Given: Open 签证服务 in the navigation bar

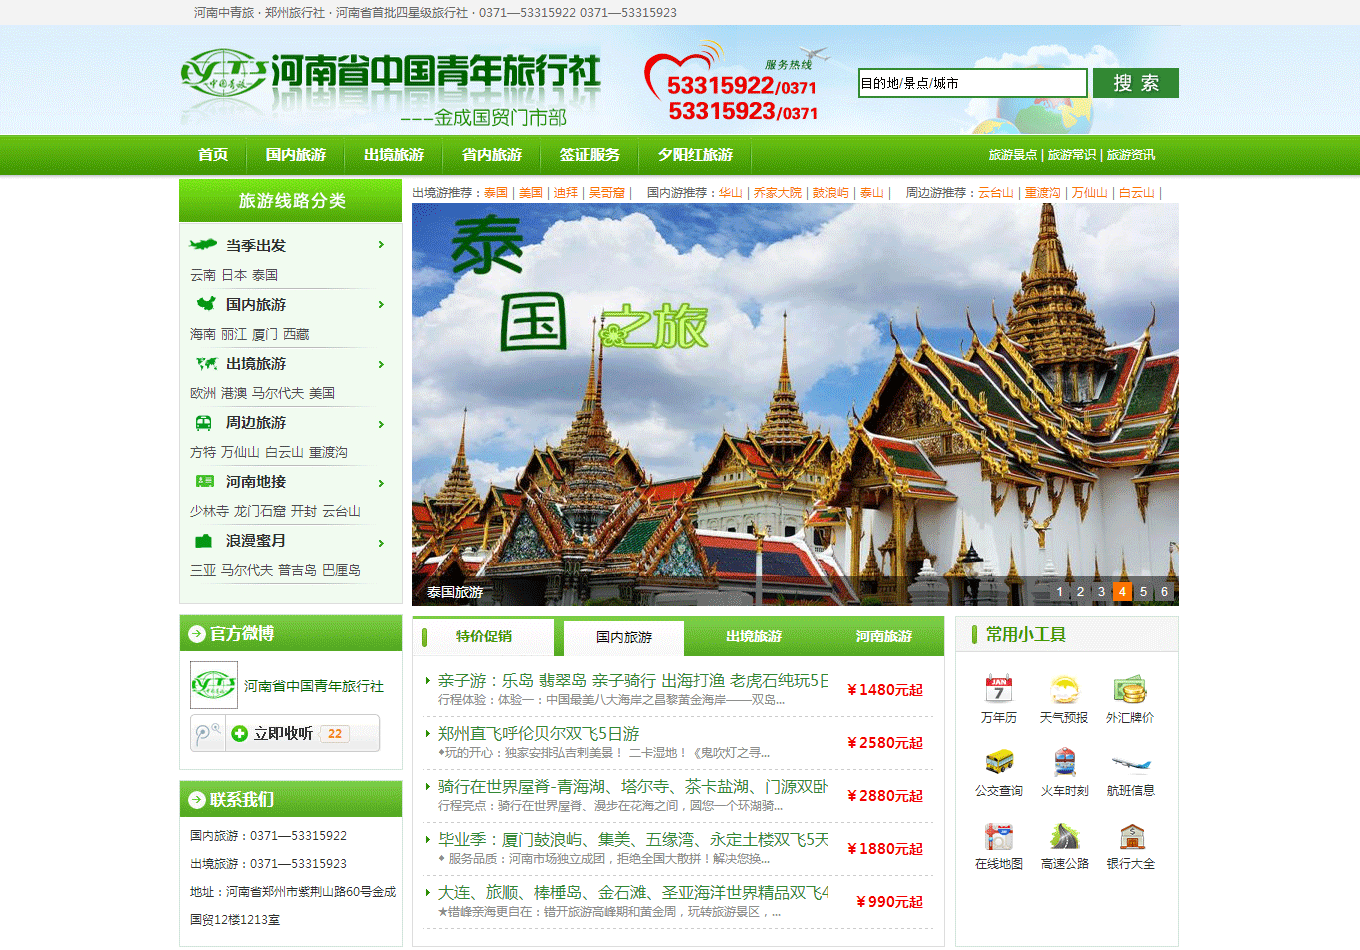Looking at the screenshot, I should [x=589, y=155].
